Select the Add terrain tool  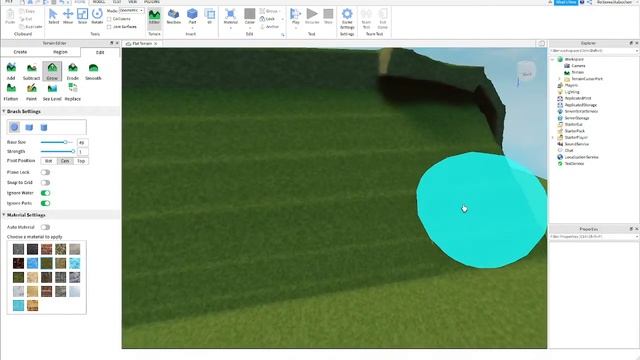pos(11,71)
